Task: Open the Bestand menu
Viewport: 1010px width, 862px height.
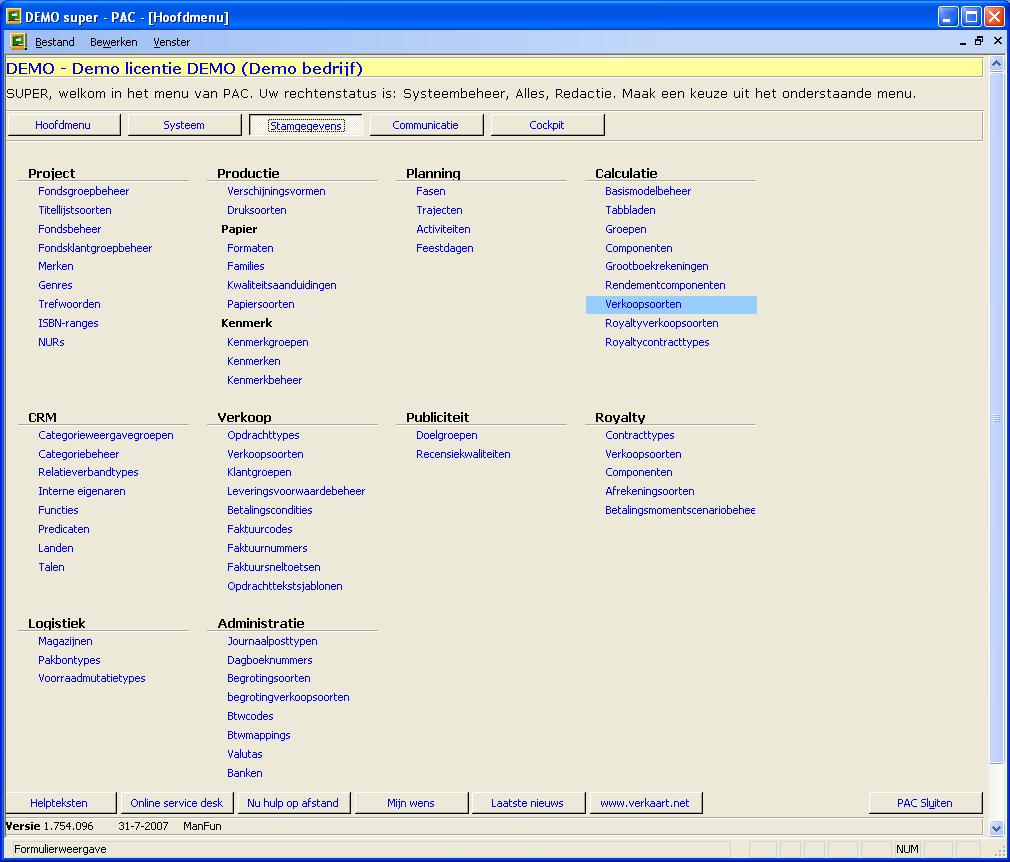Action: coord(55,43)
